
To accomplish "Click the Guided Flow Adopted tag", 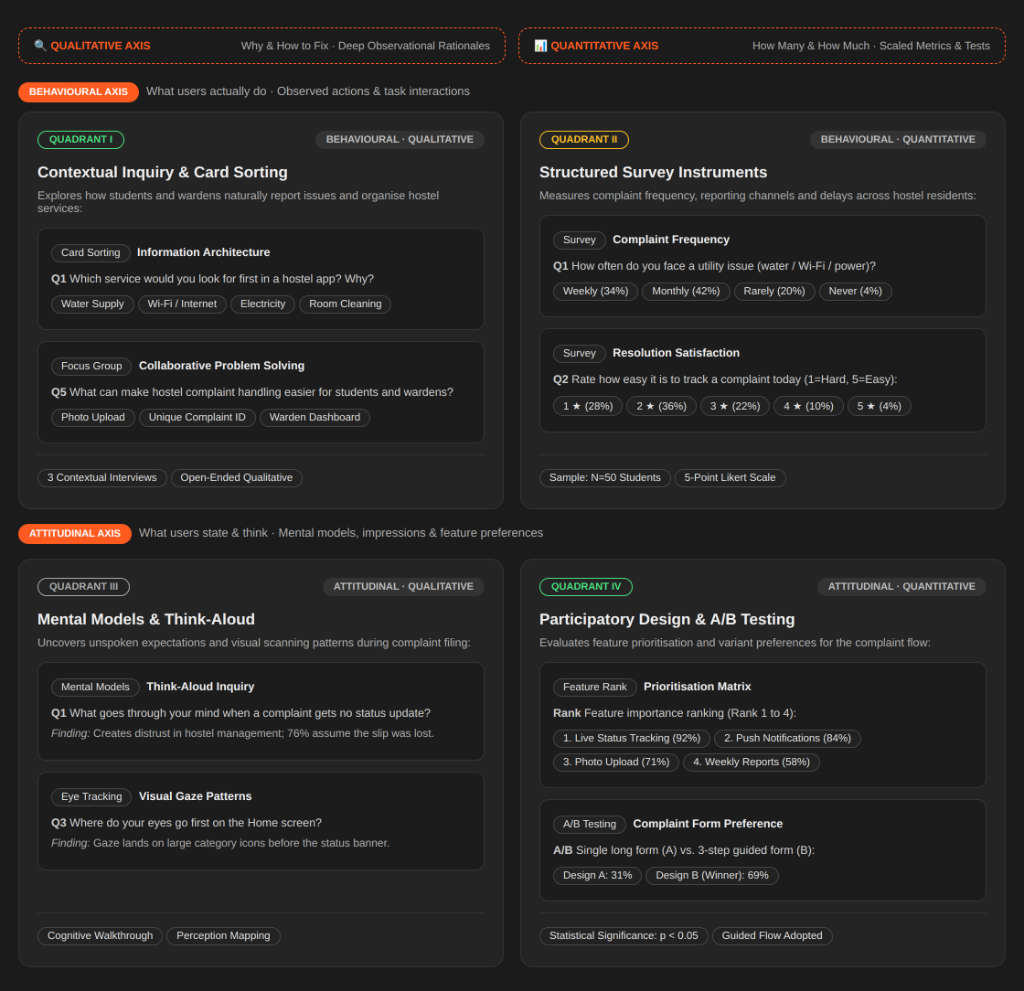I will 773,936.
